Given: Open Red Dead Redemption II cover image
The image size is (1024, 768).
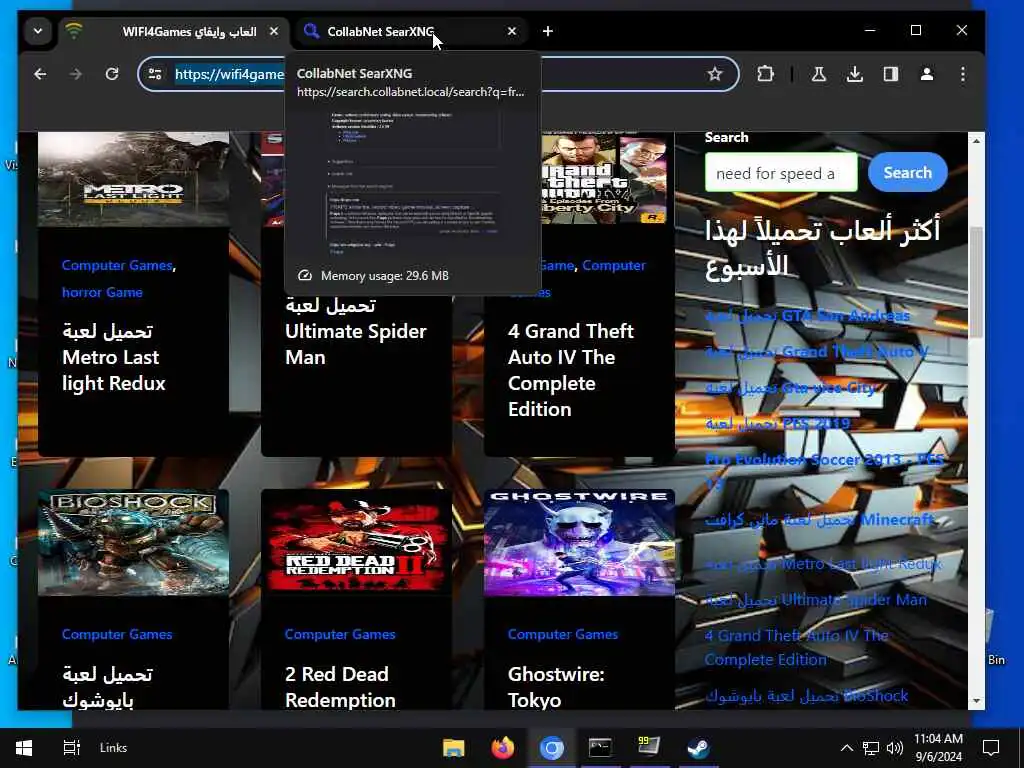Looking at the screenshot, I should coord(357,542).
